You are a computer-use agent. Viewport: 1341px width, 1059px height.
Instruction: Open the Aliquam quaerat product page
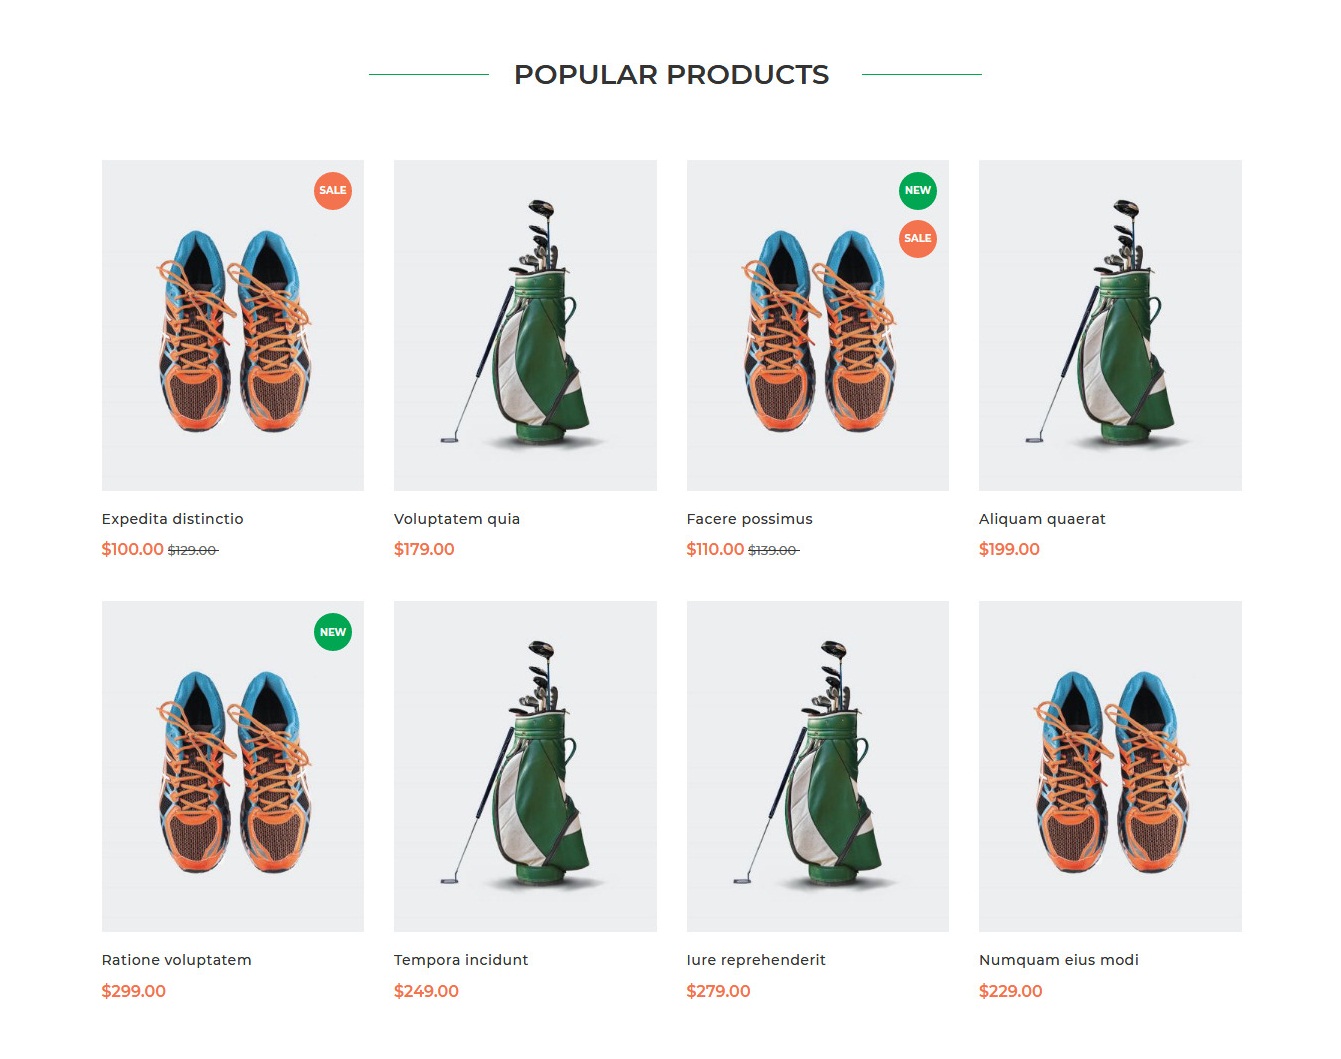click(x=1042, y=519)
